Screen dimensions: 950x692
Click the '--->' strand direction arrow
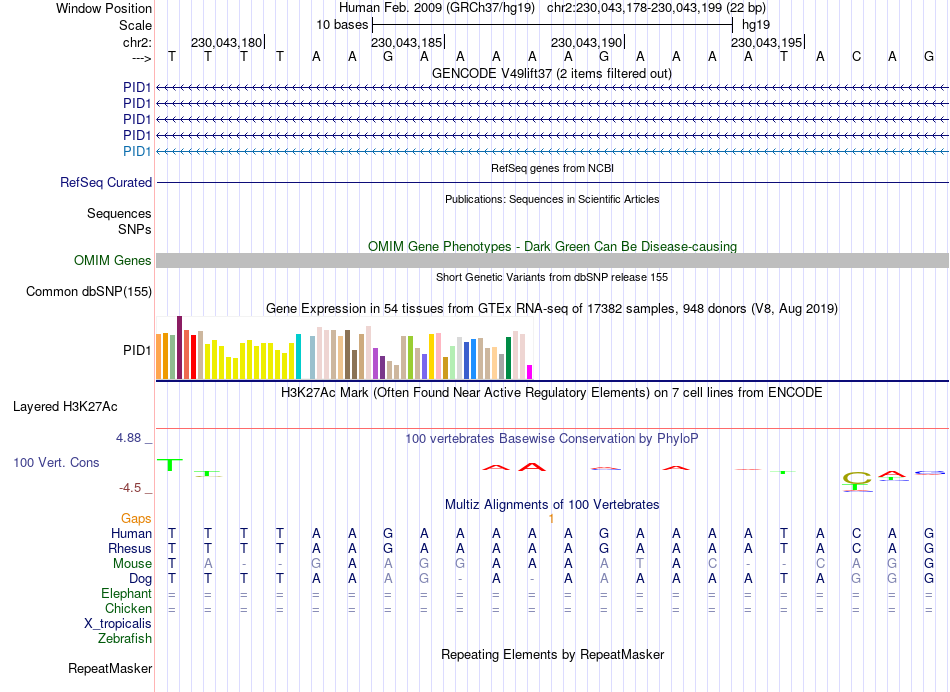point(142,58)
